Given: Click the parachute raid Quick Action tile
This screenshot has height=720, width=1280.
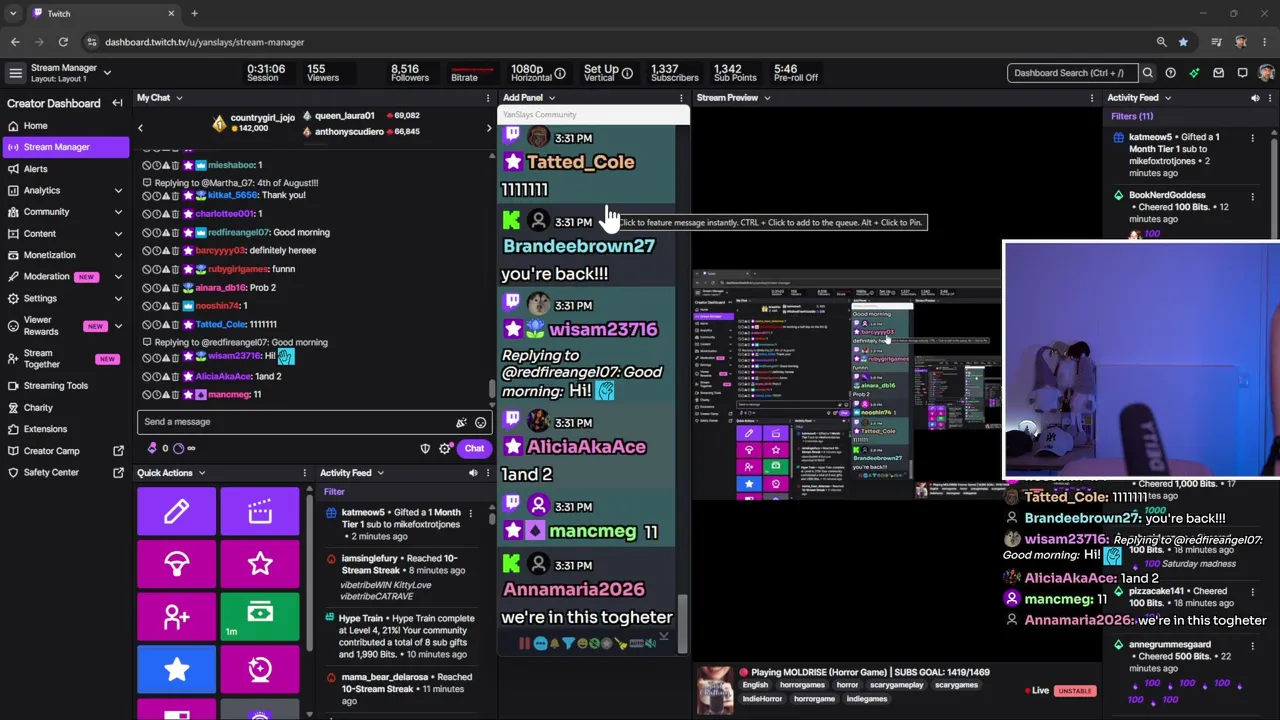Looking at the screenshot, I should click(176, 563).
